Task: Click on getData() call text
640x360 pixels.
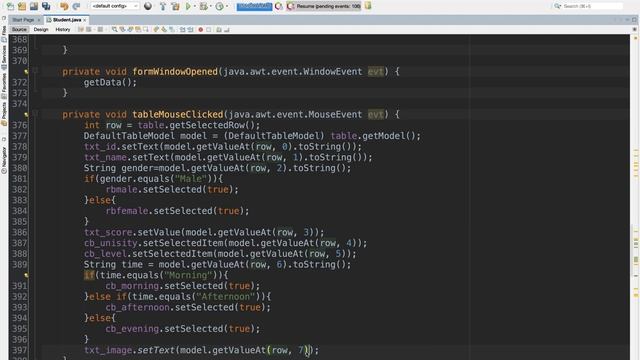Action: pos(110,82)
